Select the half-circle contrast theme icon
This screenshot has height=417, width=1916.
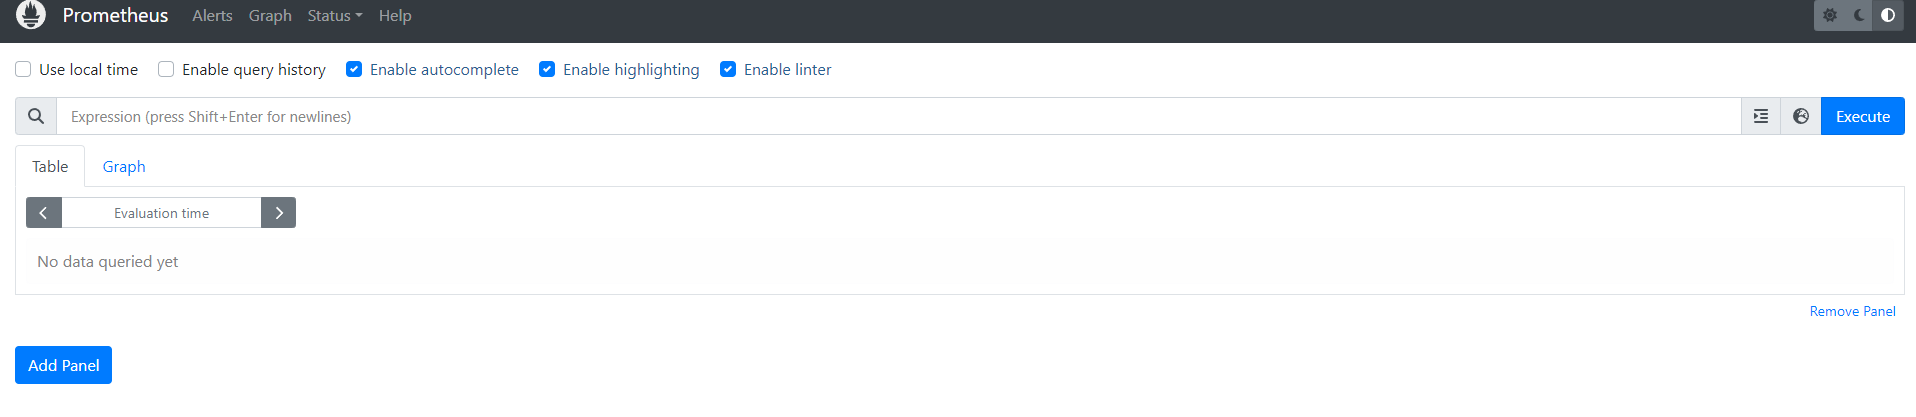click(x=1888, y=15)
